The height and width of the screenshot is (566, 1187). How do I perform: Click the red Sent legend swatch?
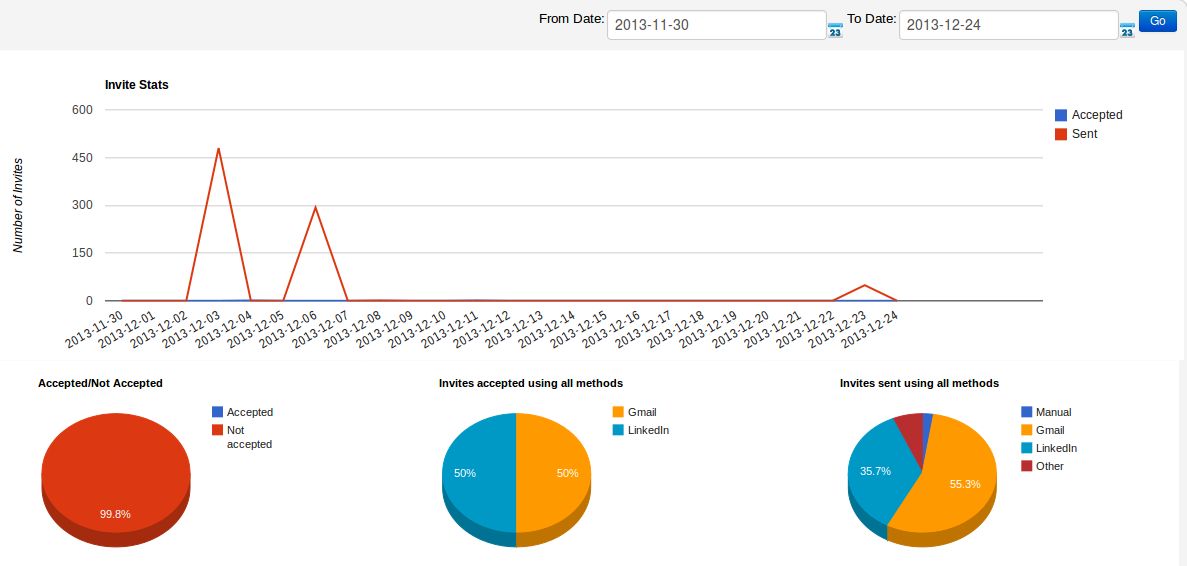coord(1061,134)
